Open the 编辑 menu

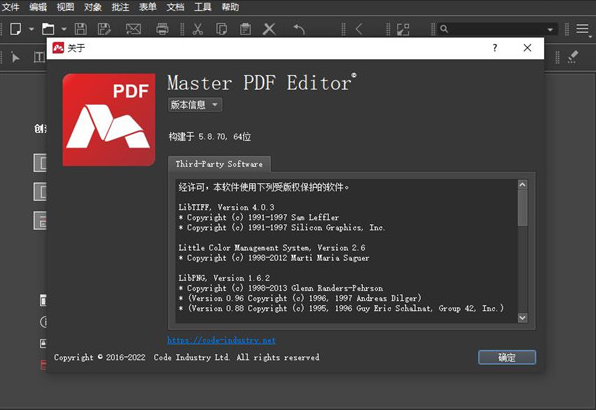pos(38,7)
